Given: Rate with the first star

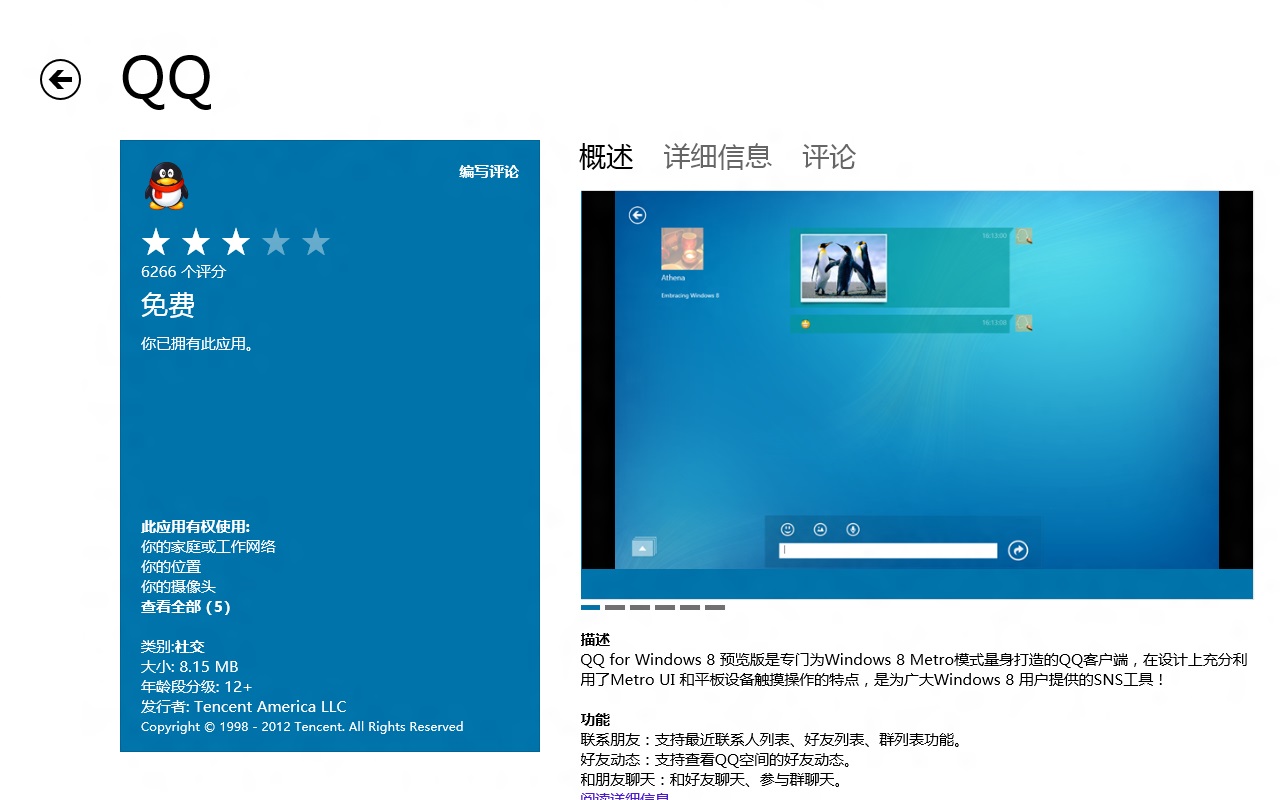Looking at the screenshot, I should [x=156, y=242].
